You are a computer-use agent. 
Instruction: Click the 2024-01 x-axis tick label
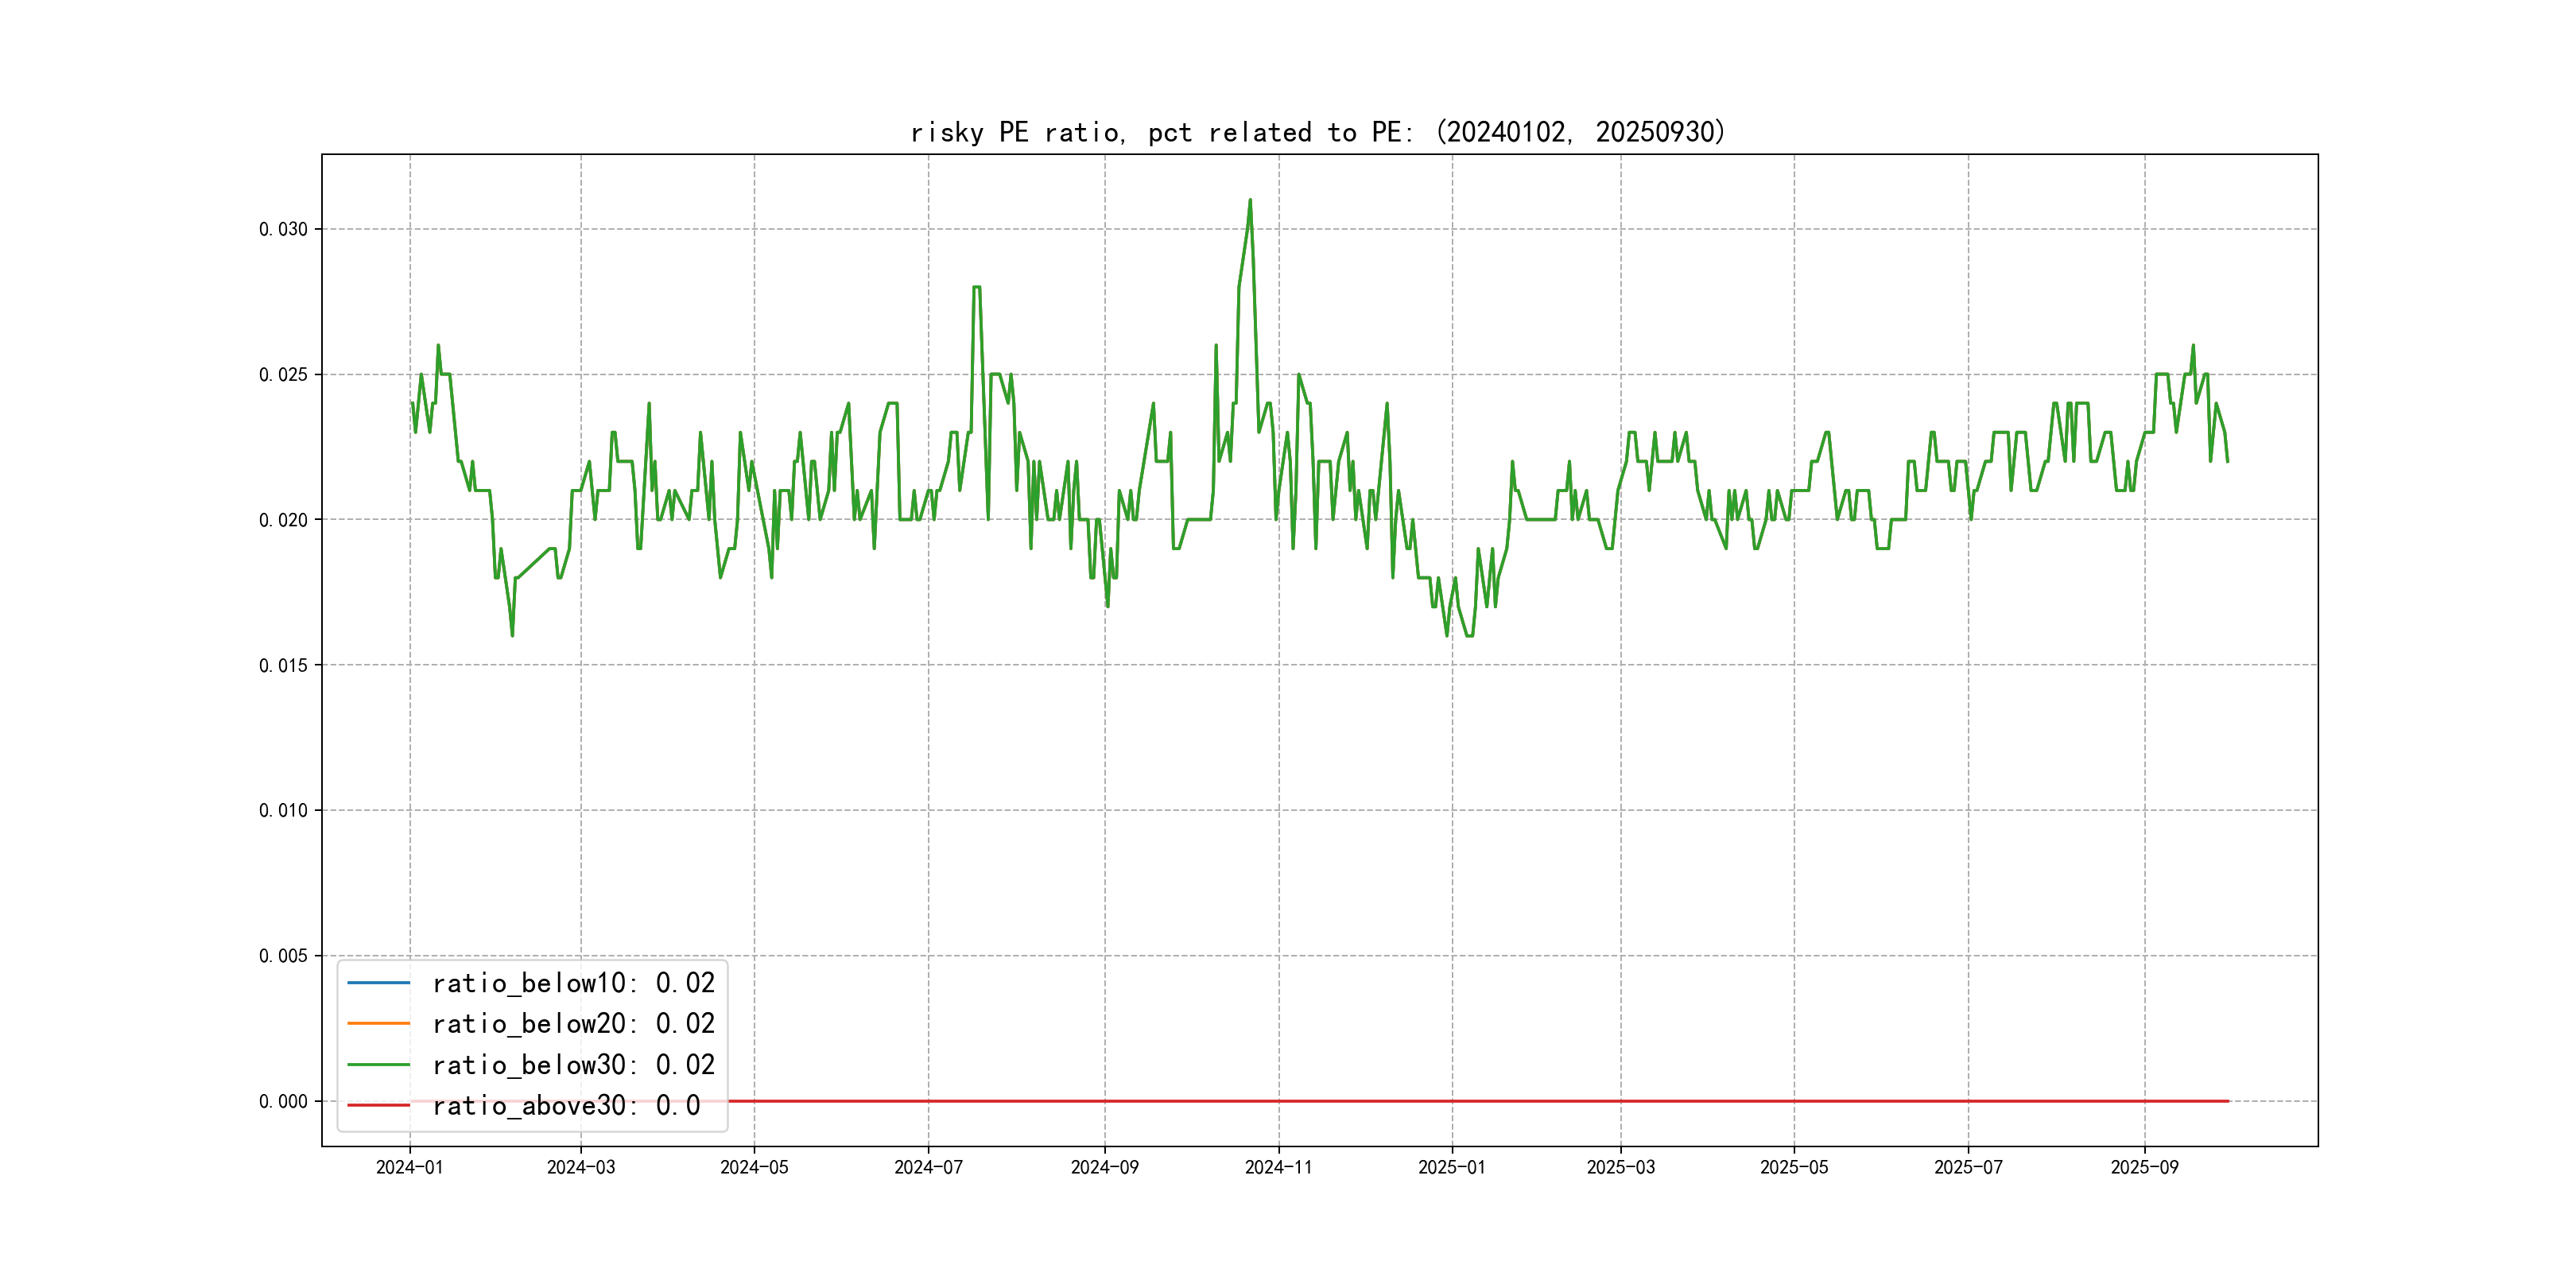pyautogui.click(x=409, y=1167)
